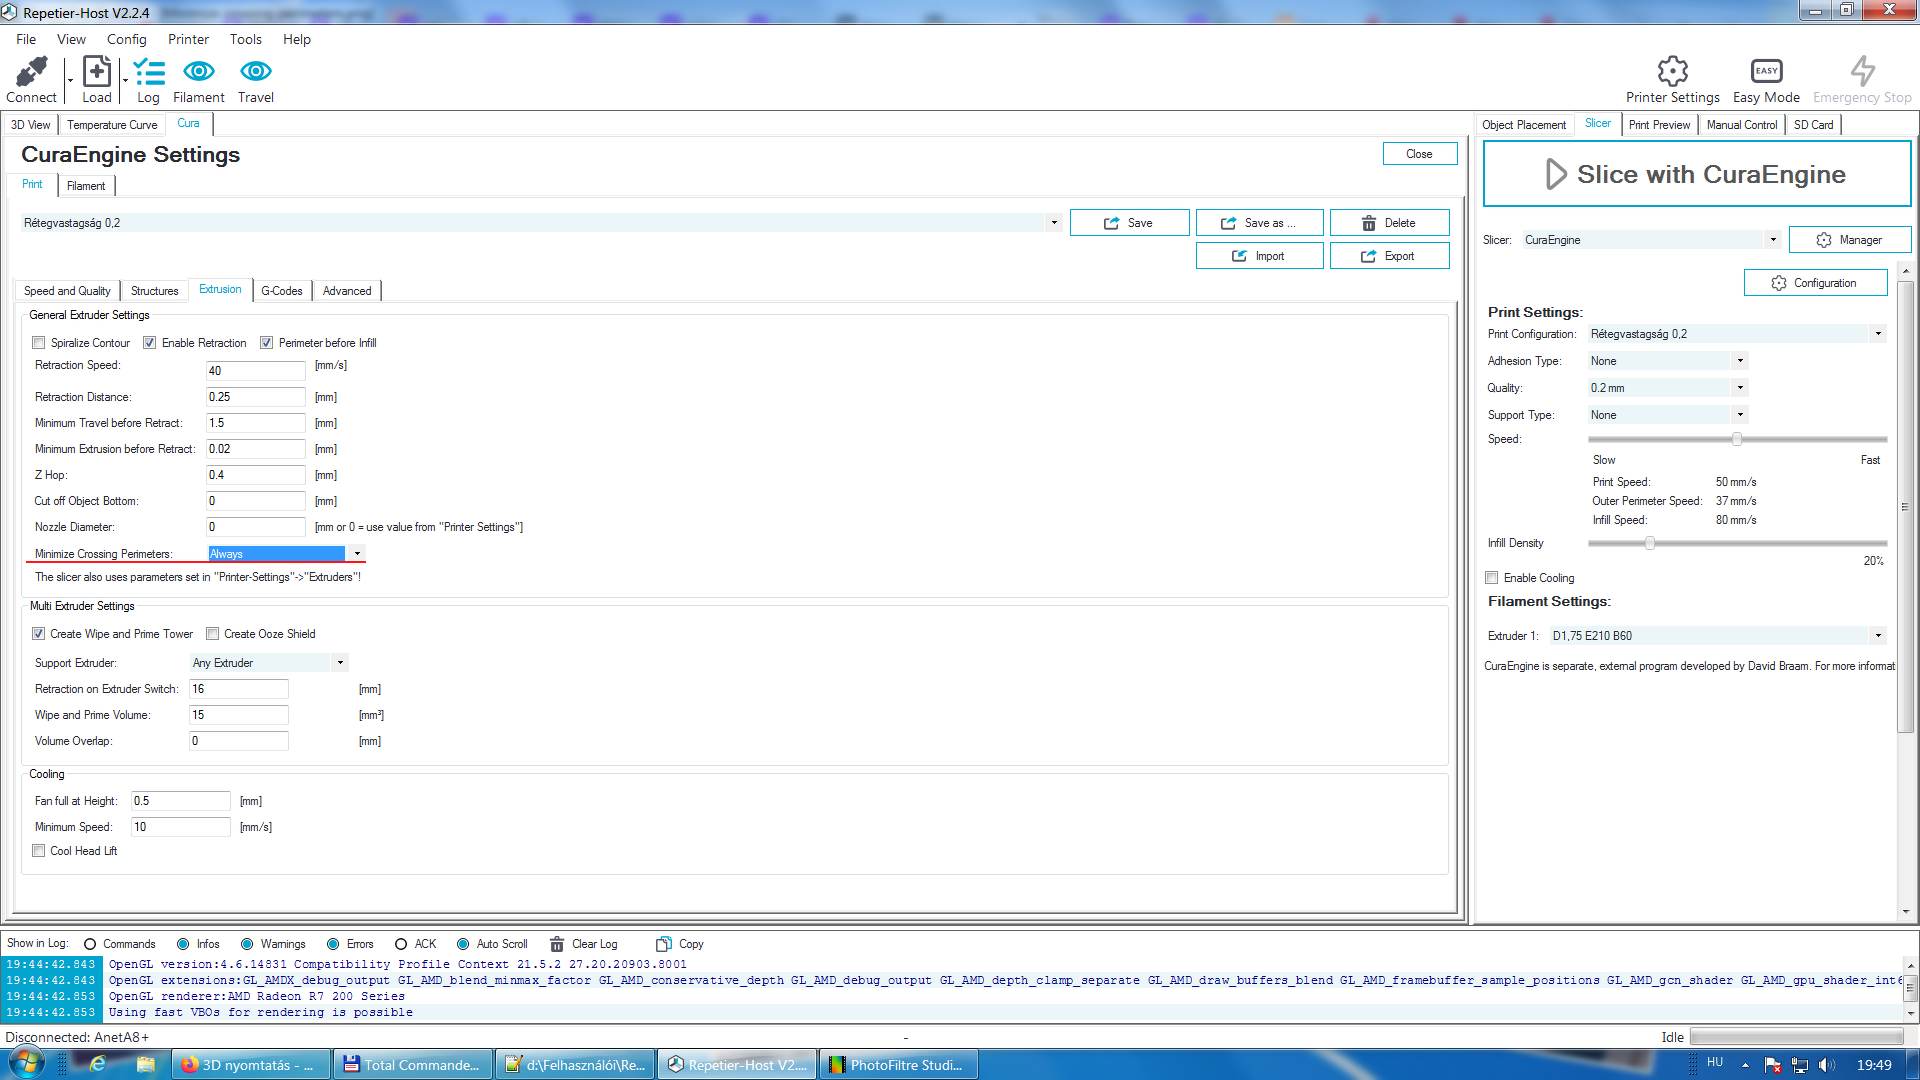
Task: Click the Export button
Action: coord(1389,256)
